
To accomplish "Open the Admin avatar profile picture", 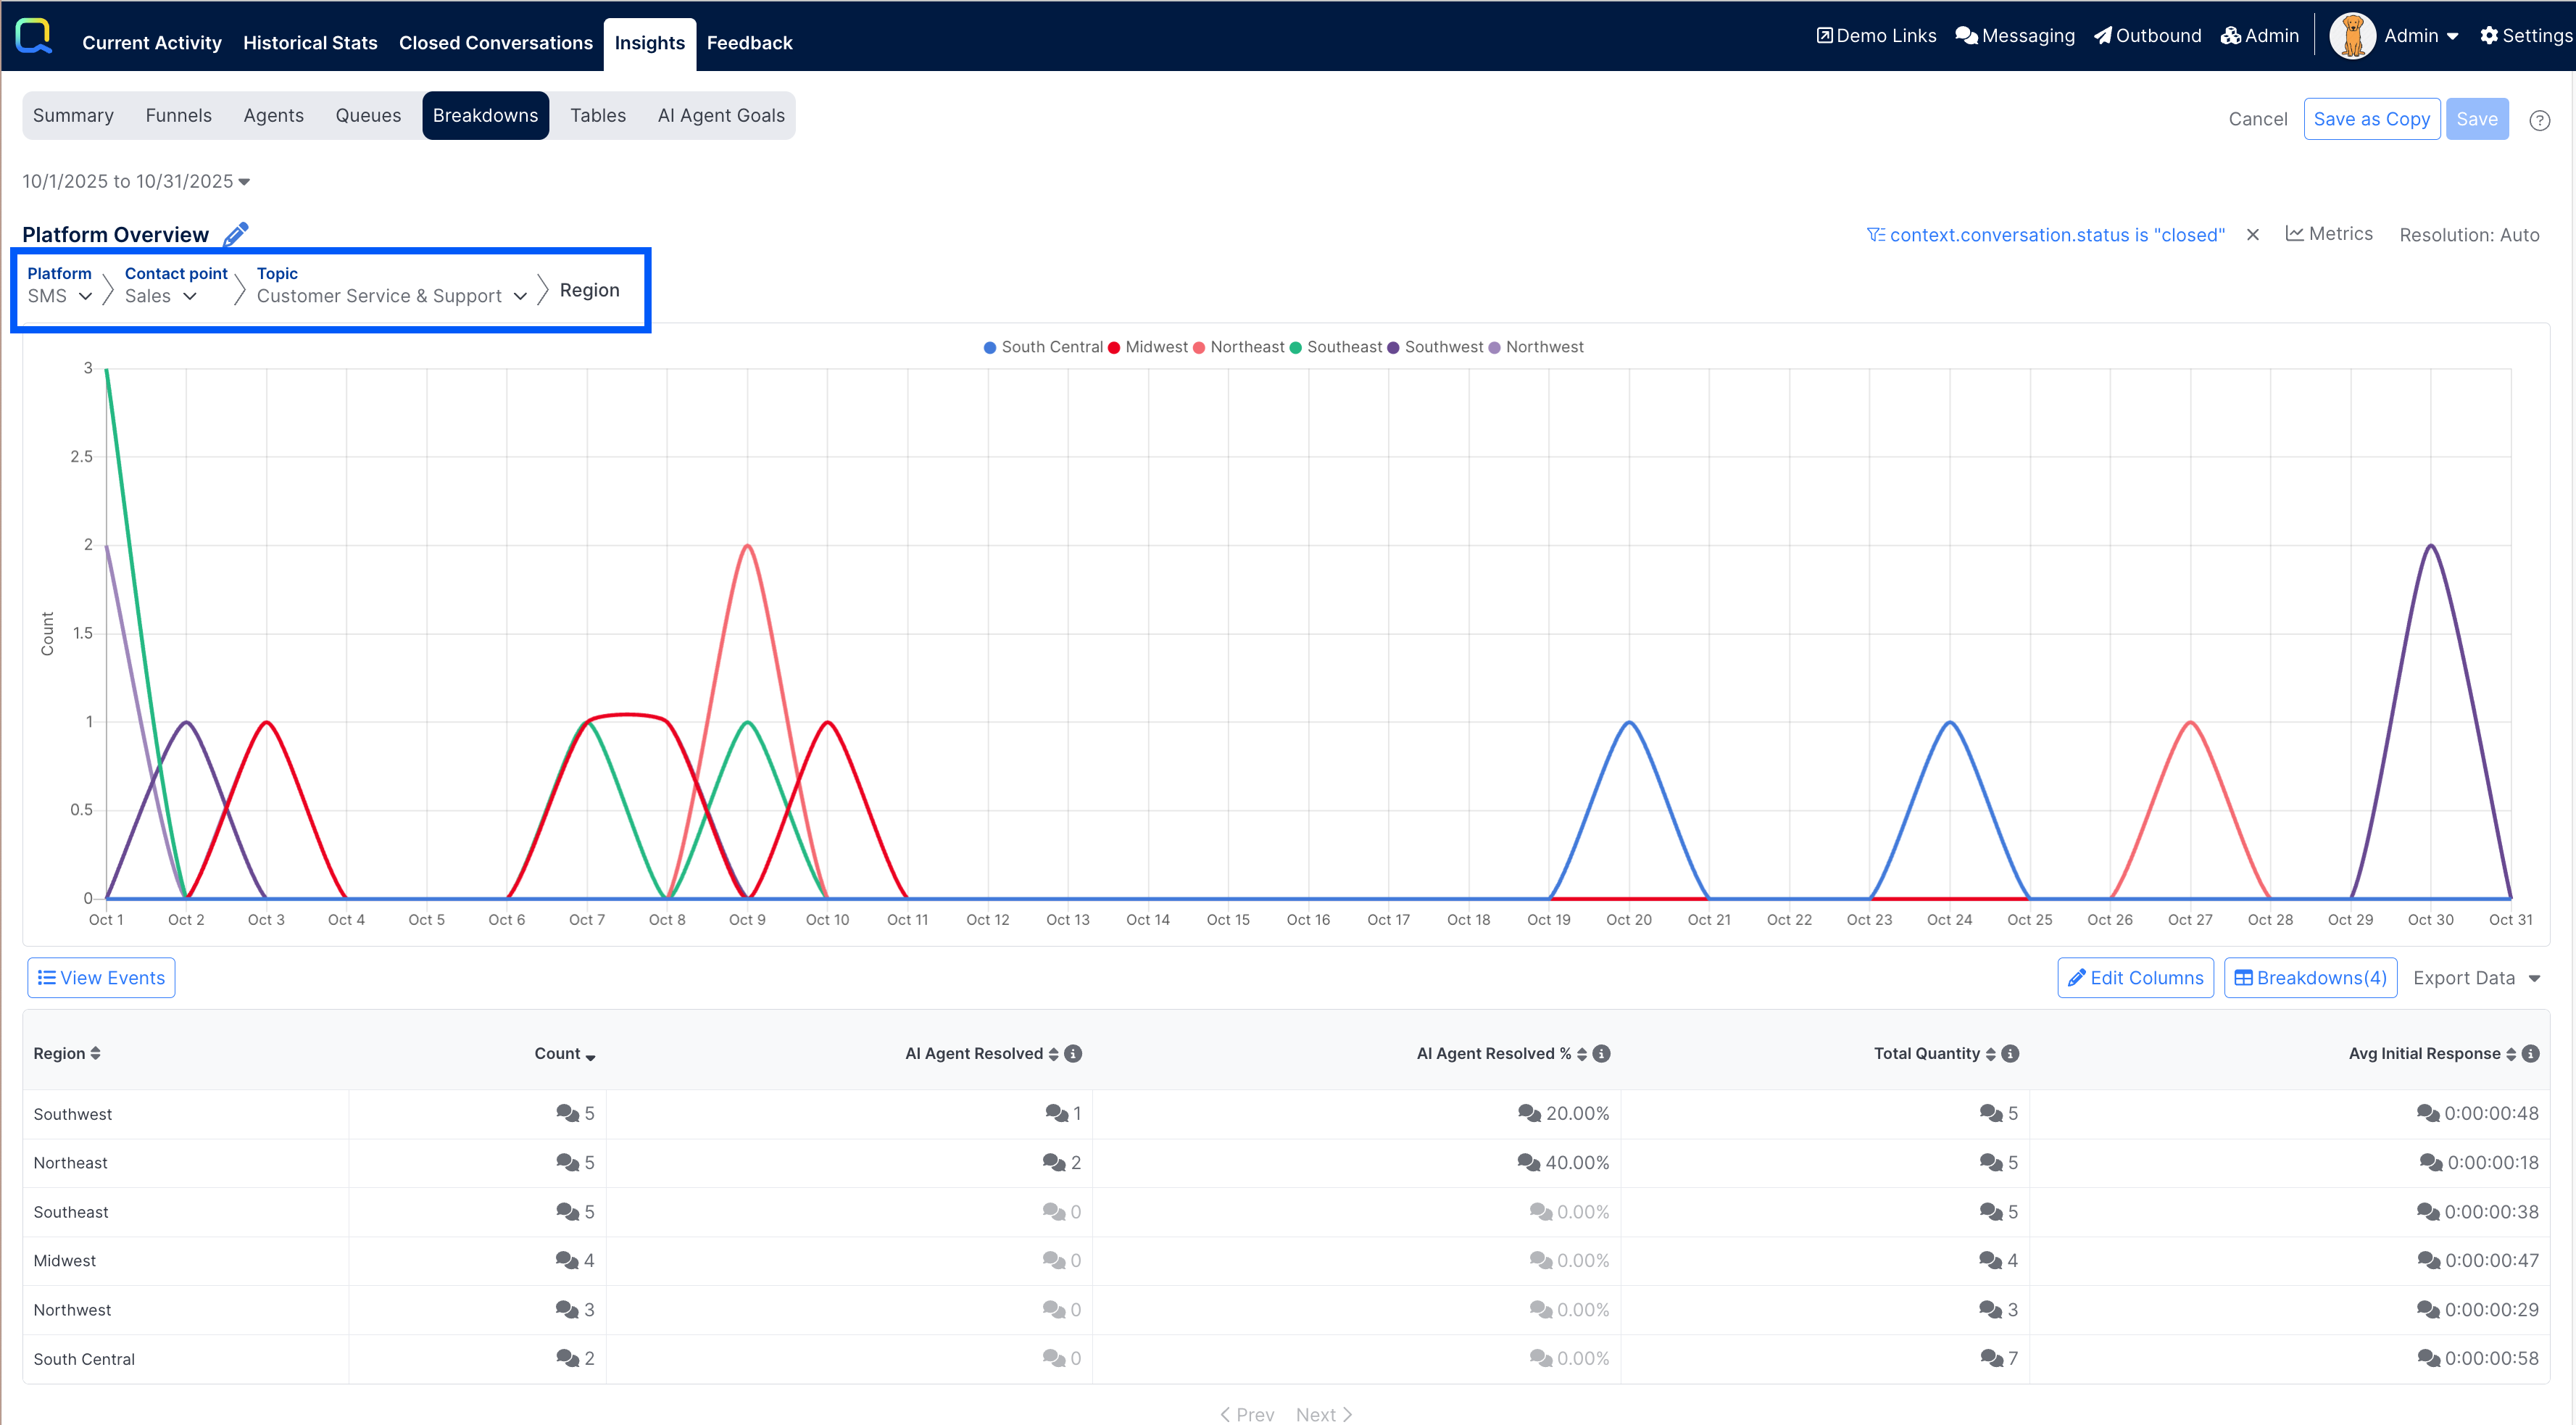I will pos(2352,36).
